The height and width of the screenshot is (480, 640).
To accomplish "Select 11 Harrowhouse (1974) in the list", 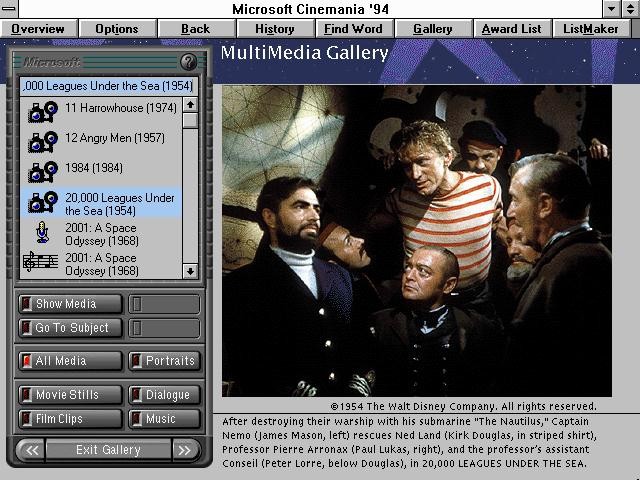I will (101, 111).
